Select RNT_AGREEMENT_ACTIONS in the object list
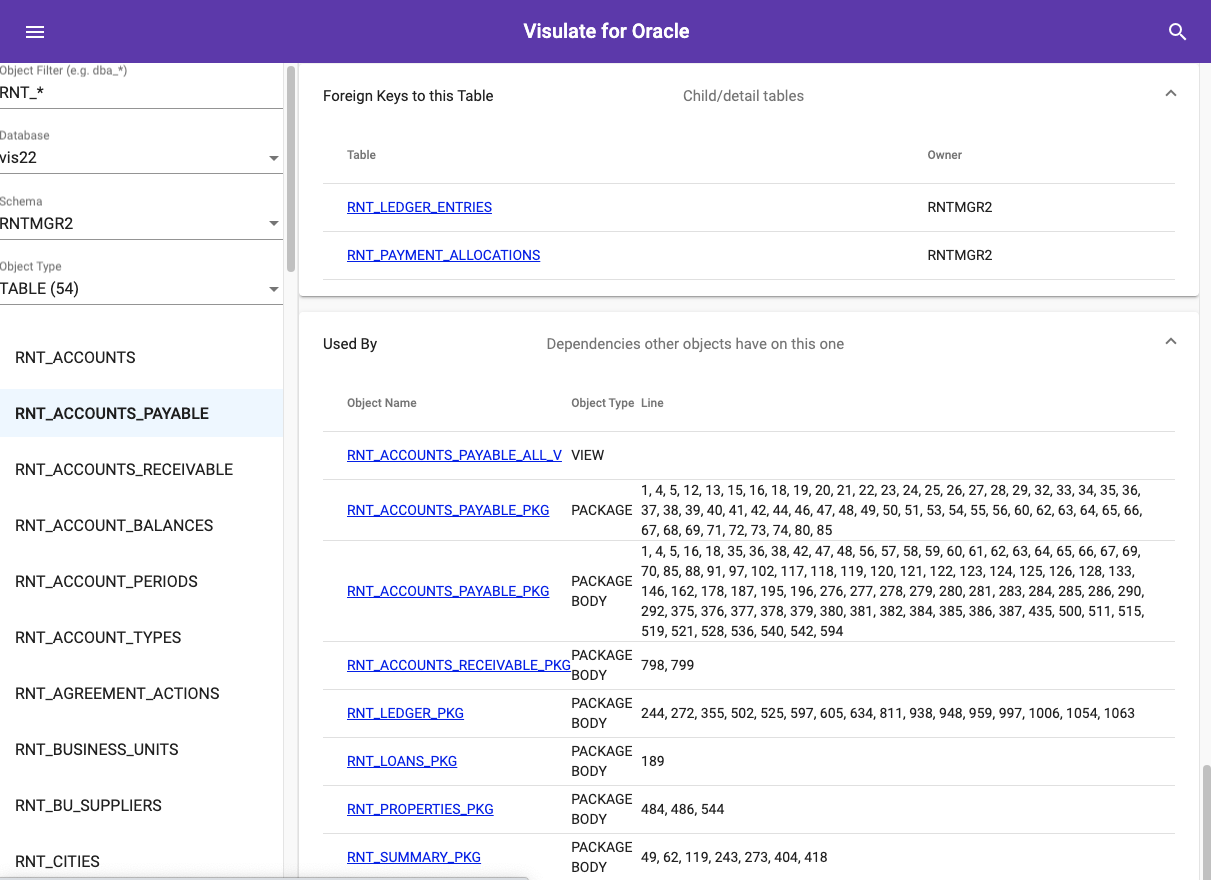This screenshot has height=880, width=1211. click(117, 694)
